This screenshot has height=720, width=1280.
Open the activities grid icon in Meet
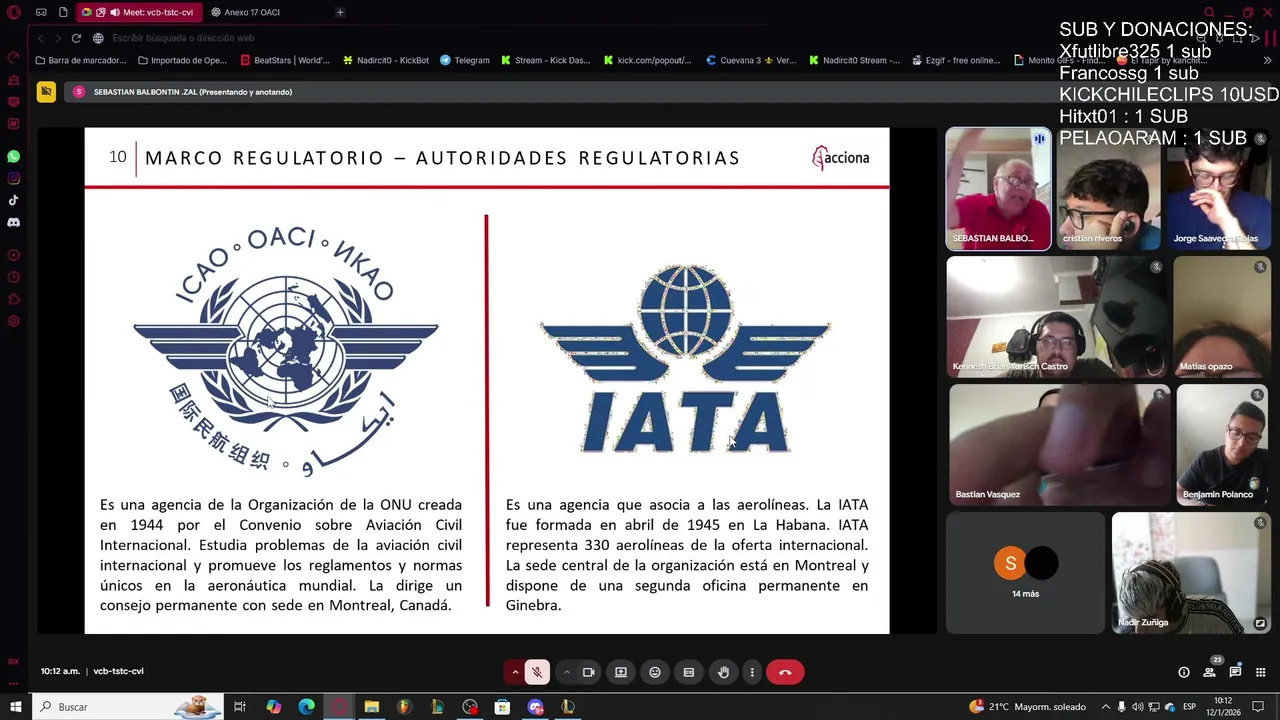pyautogui.click(x=1260, y=672)
